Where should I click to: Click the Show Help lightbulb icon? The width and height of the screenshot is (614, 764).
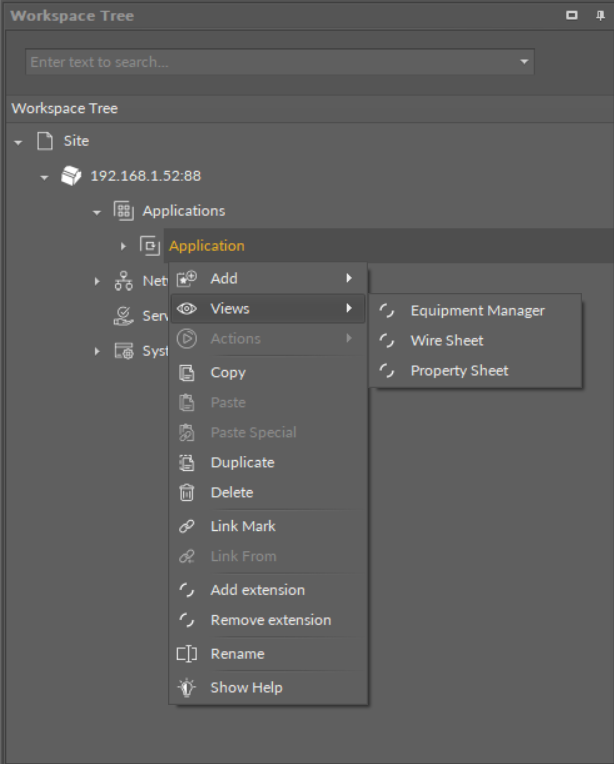pyautogui.click(x=186, y=688)
